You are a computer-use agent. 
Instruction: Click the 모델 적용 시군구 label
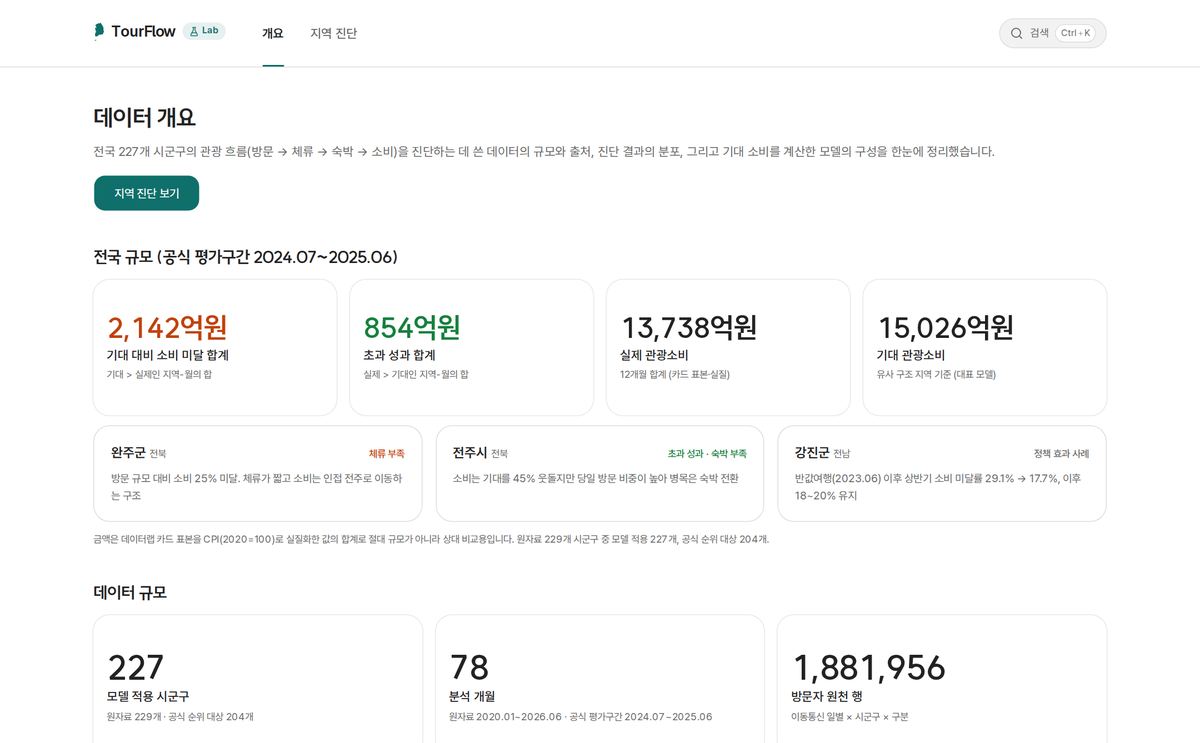pos(148,696)
